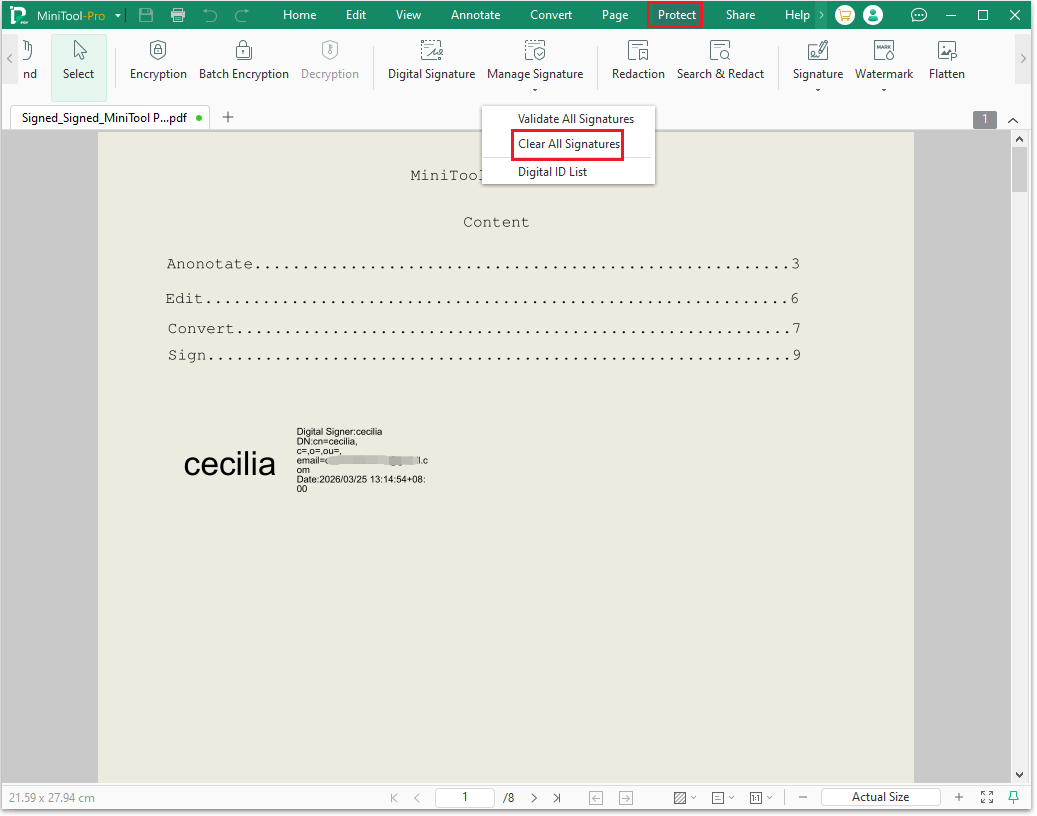1037x816 pixels.
Task: Switch to the Annotate ribbon tab
Action: pyautogui.click(x=475, y=15)
